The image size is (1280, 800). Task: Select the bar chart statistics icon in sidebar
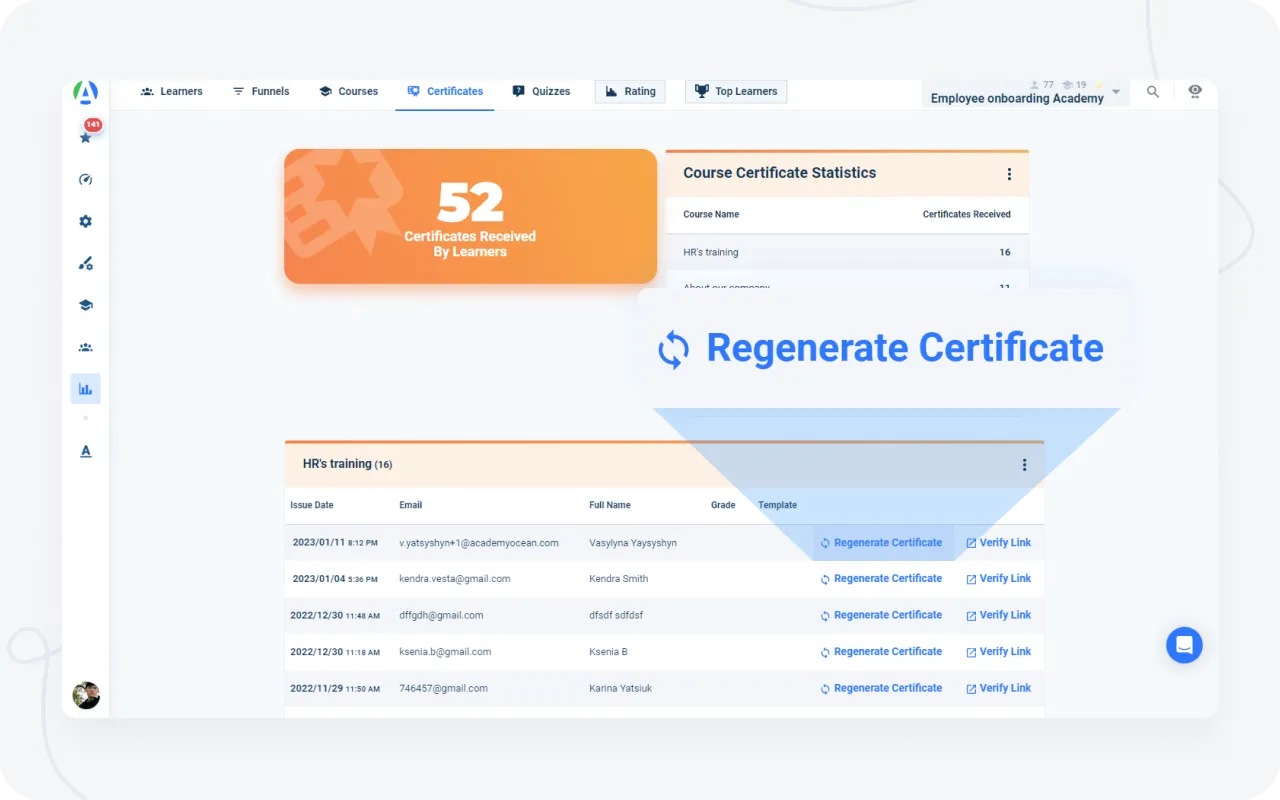(x=86, y=389)
